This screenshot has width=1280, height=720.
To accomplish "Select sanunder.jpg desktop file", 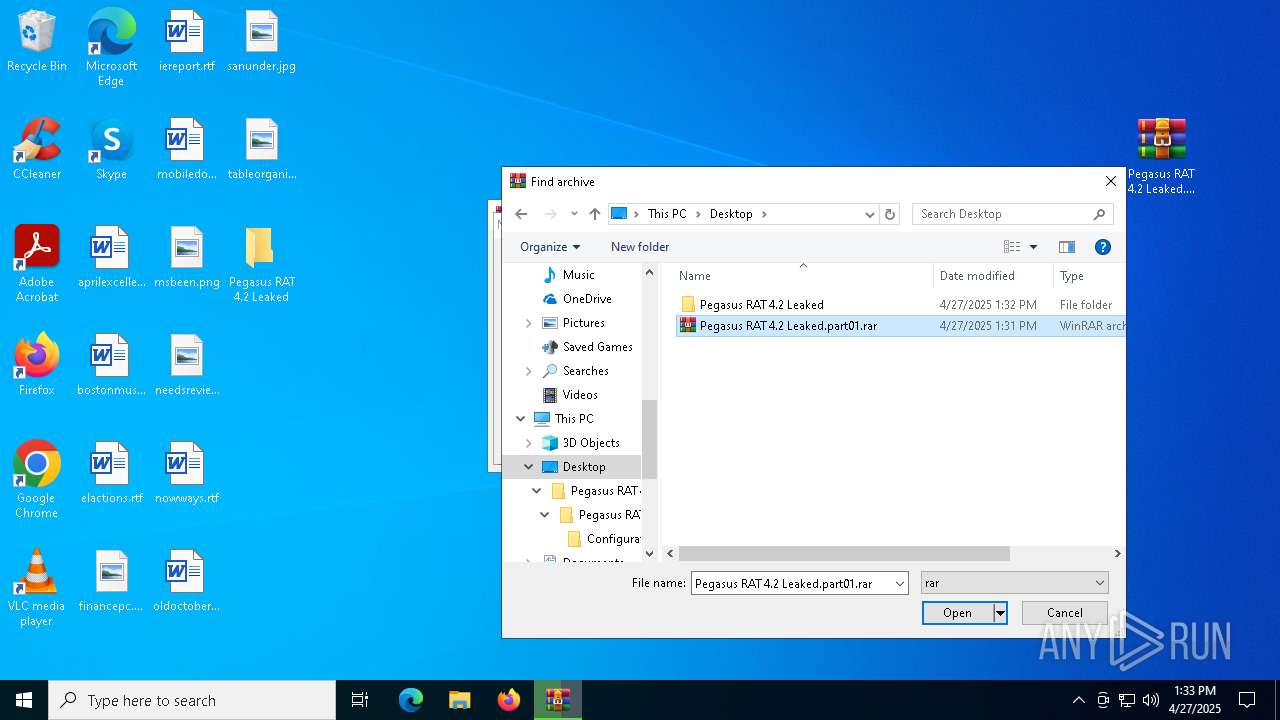I will (261, 42).
